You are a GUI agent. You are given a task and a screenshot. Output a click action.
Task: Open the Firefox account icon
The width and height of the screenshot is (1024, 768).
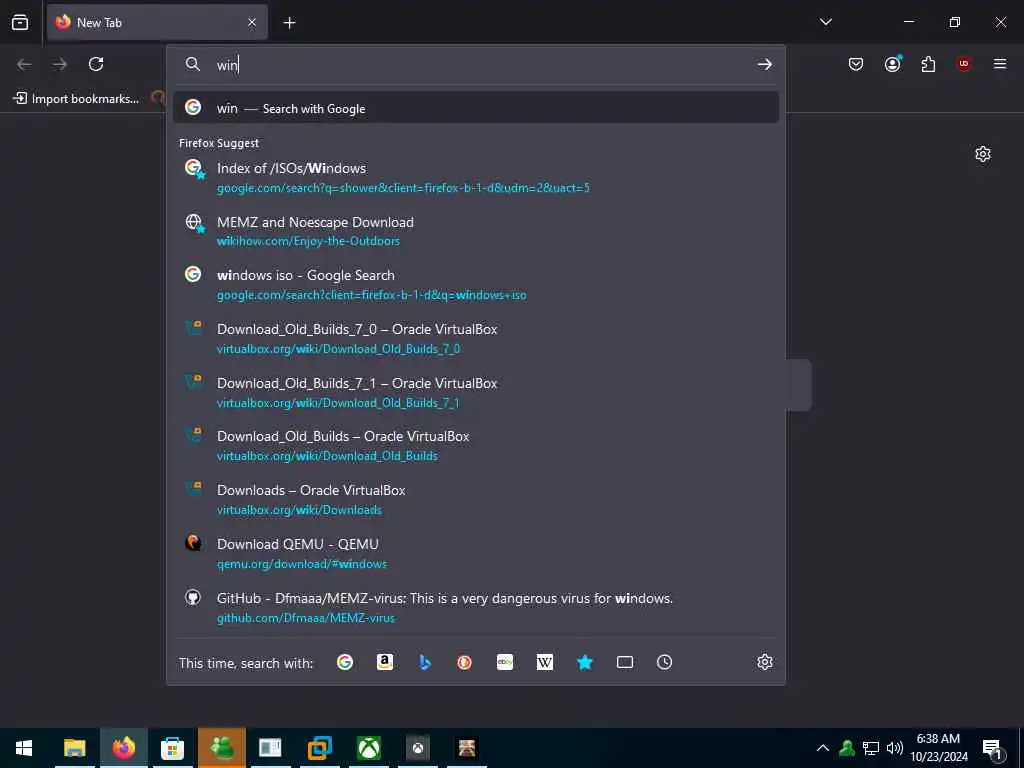(x=892, y=64)
